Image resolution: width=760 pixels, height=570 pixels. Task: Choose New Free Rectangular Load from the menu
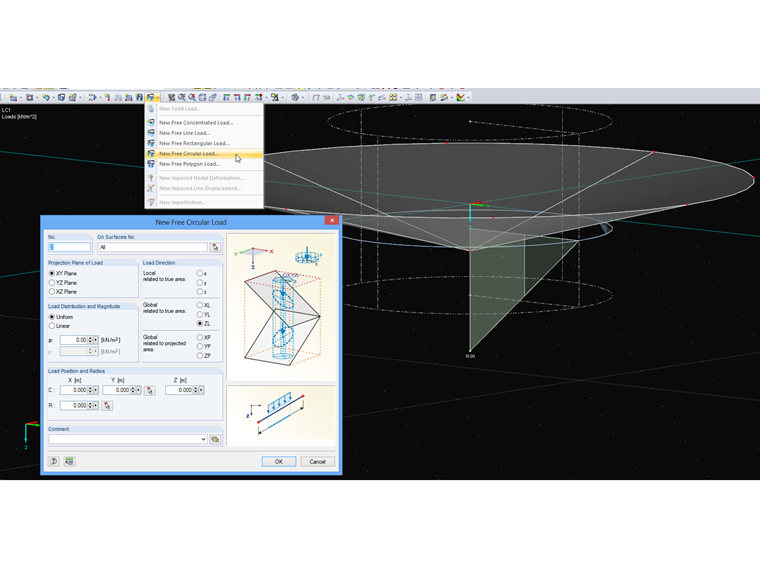click(x=204, y=143)
